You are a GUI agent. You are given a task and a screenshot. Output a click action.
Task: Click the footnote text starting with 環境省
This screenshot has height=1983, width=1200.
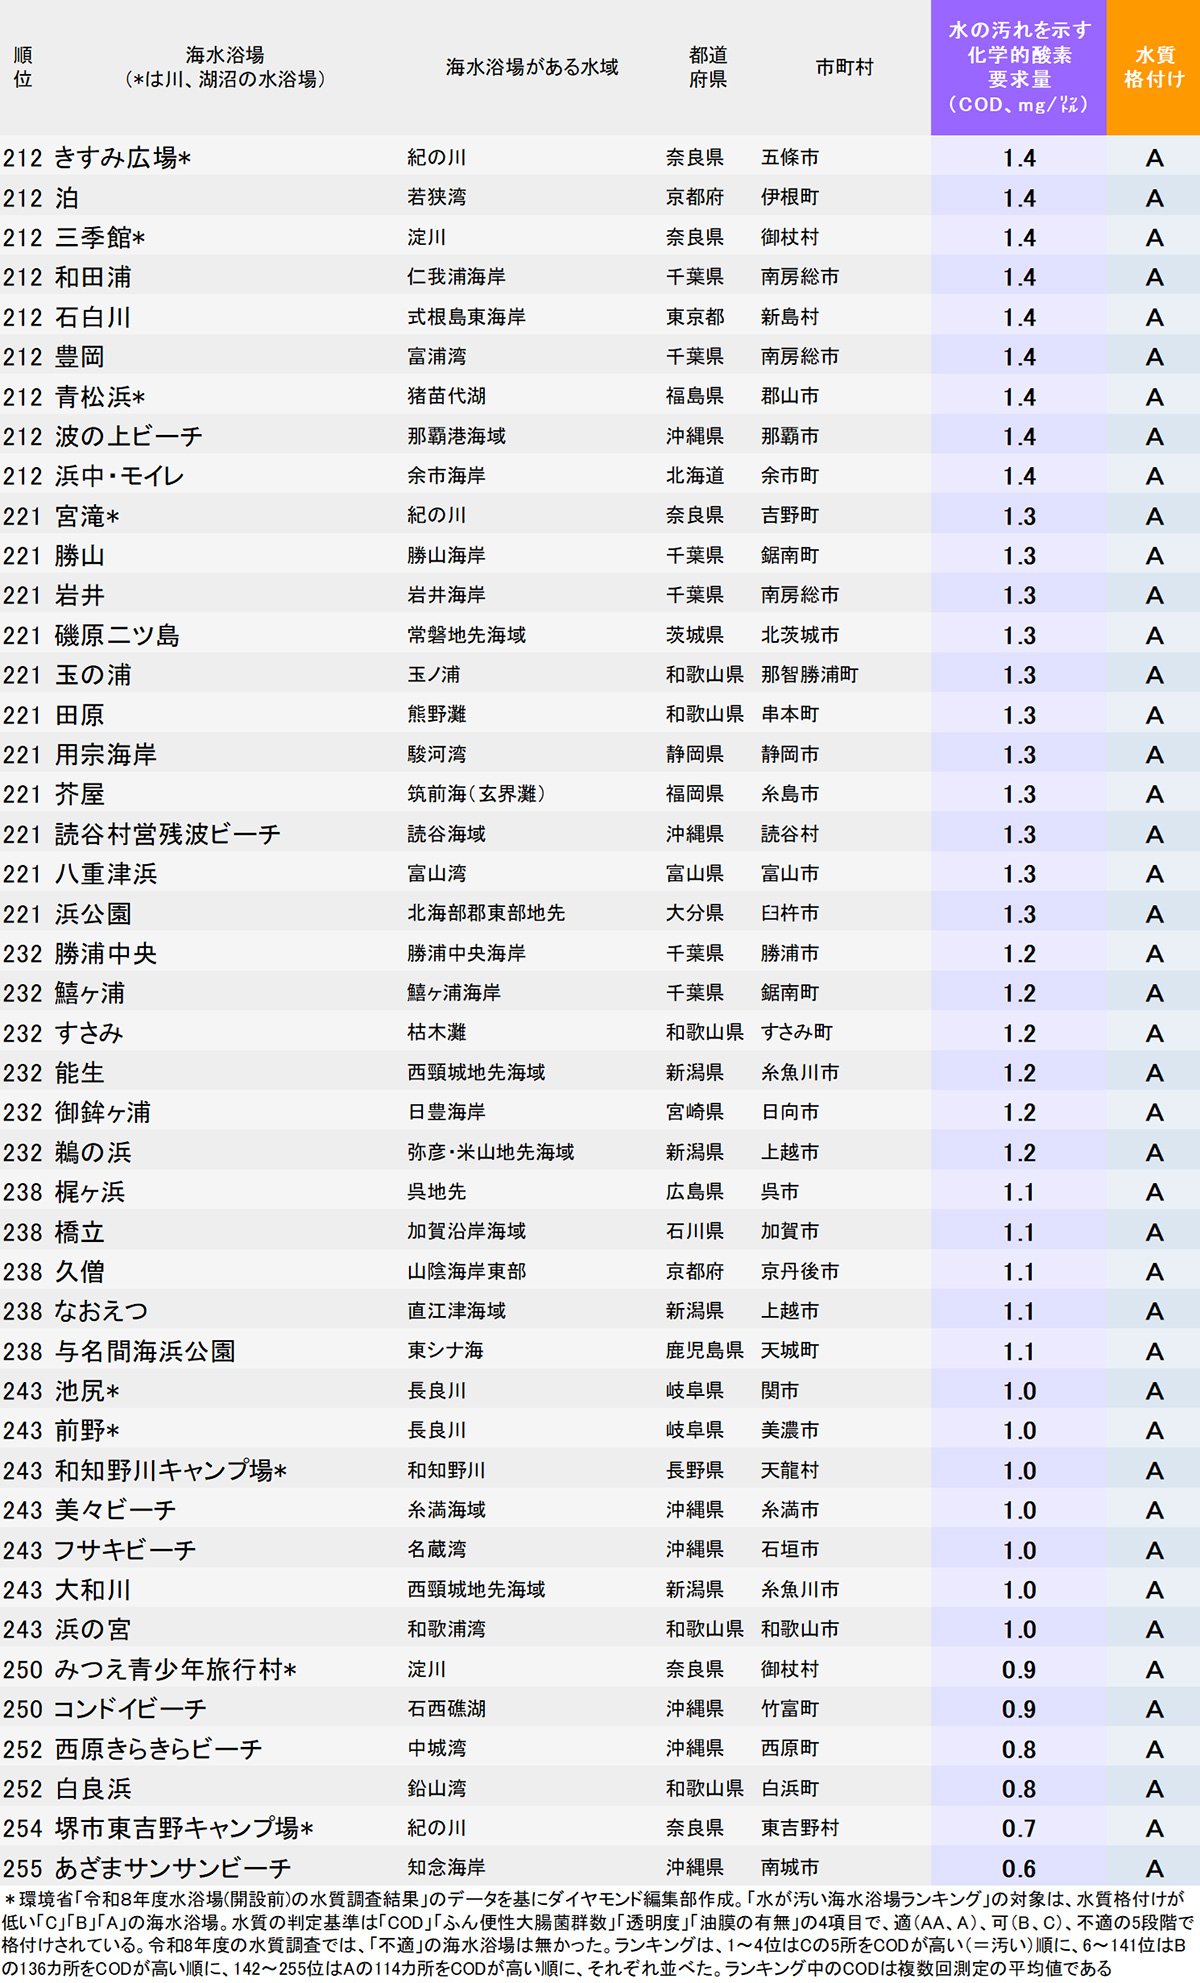(598, 1934)
